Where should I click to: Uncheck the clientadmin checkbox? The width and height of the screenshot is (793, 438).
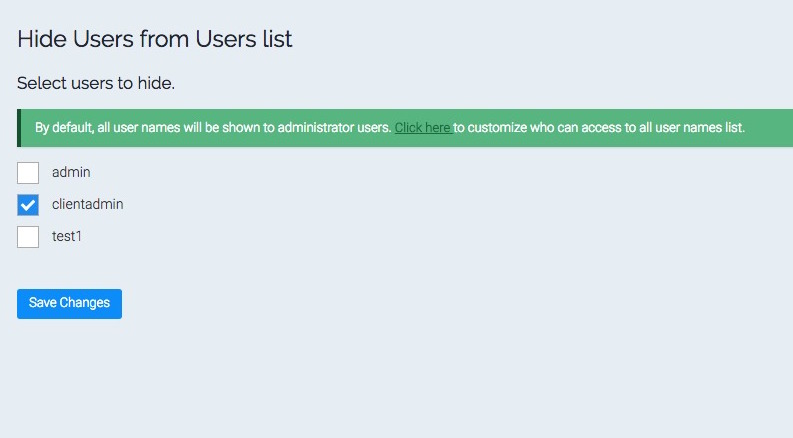point(28,205)
